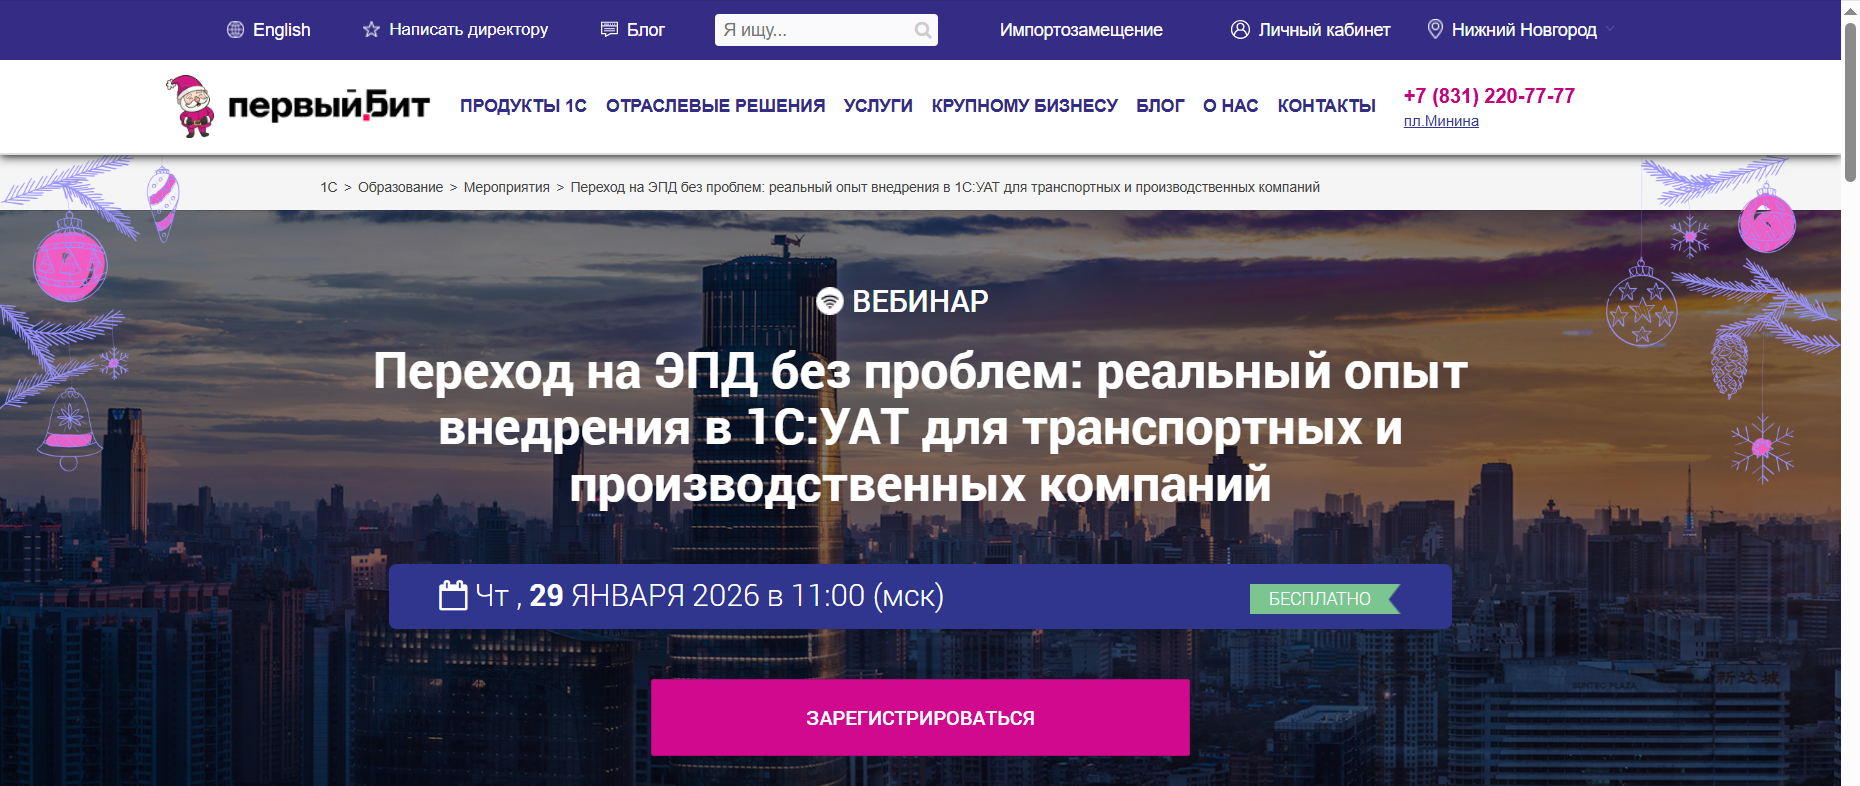Open the Написать директору link
Screen dimensions: 1860x786
[x=468, y=30]
